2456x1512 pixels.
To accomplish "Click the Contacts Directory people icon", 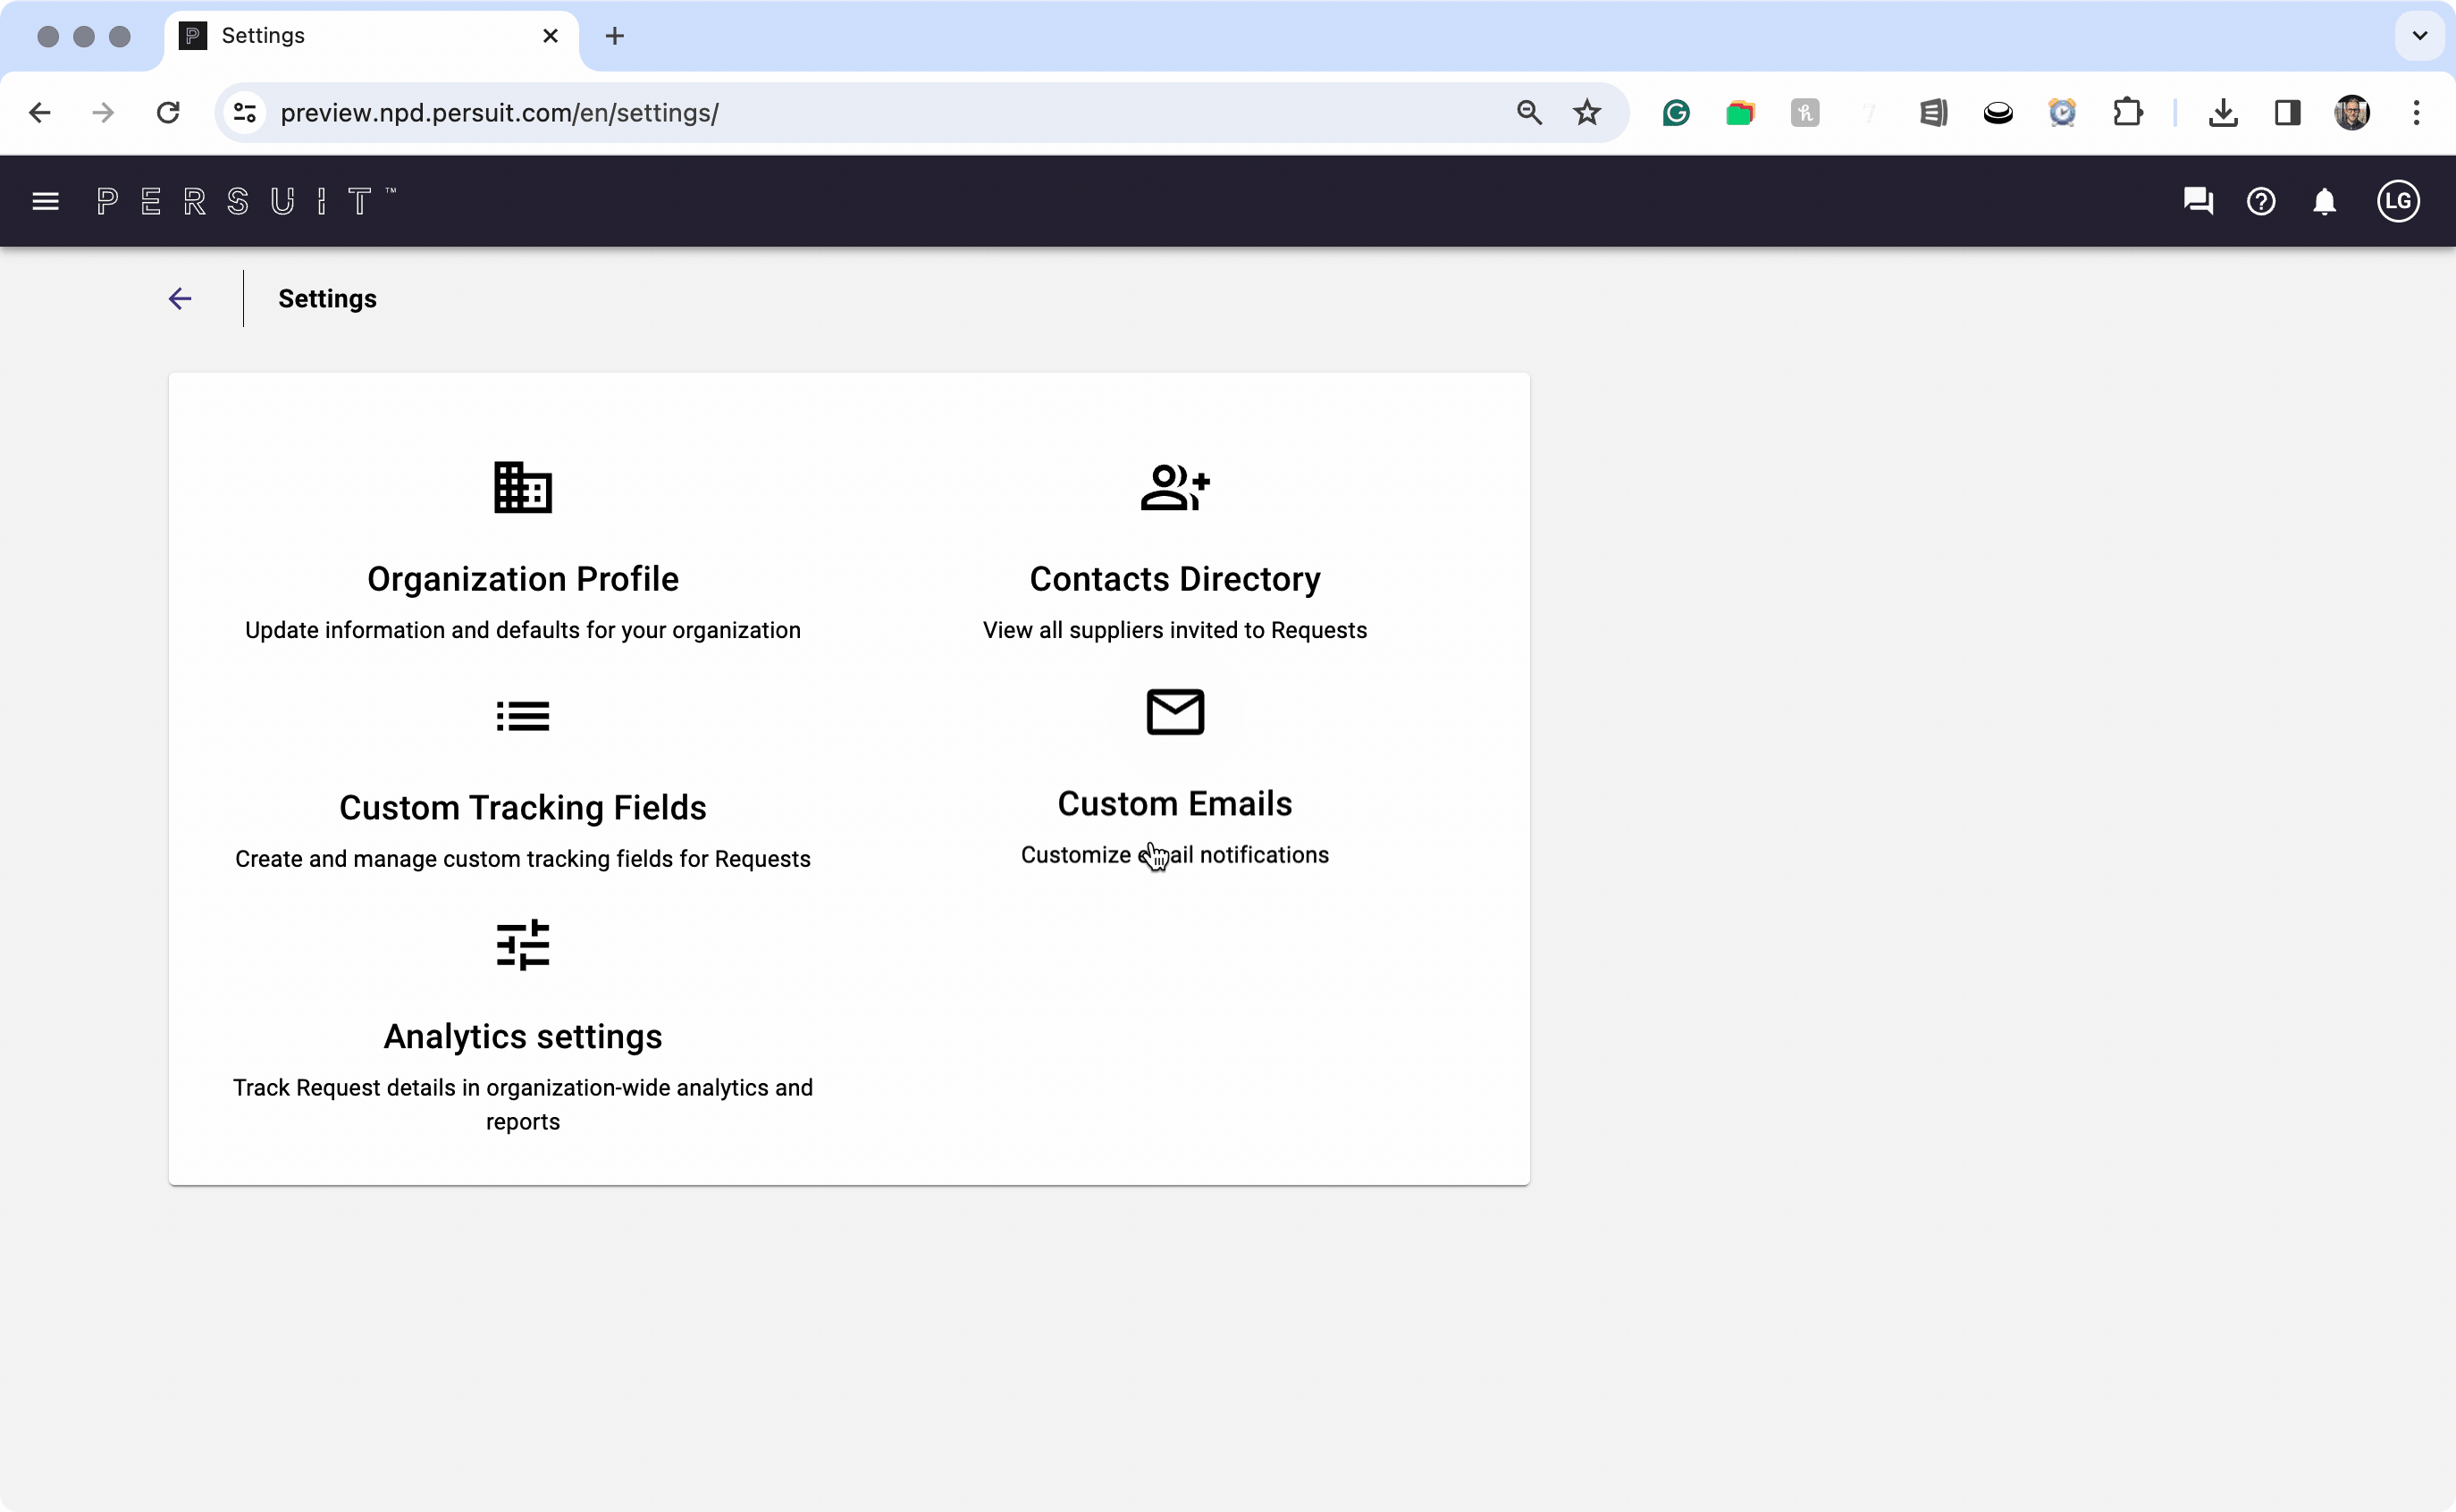I will [x=1175, y=487].
